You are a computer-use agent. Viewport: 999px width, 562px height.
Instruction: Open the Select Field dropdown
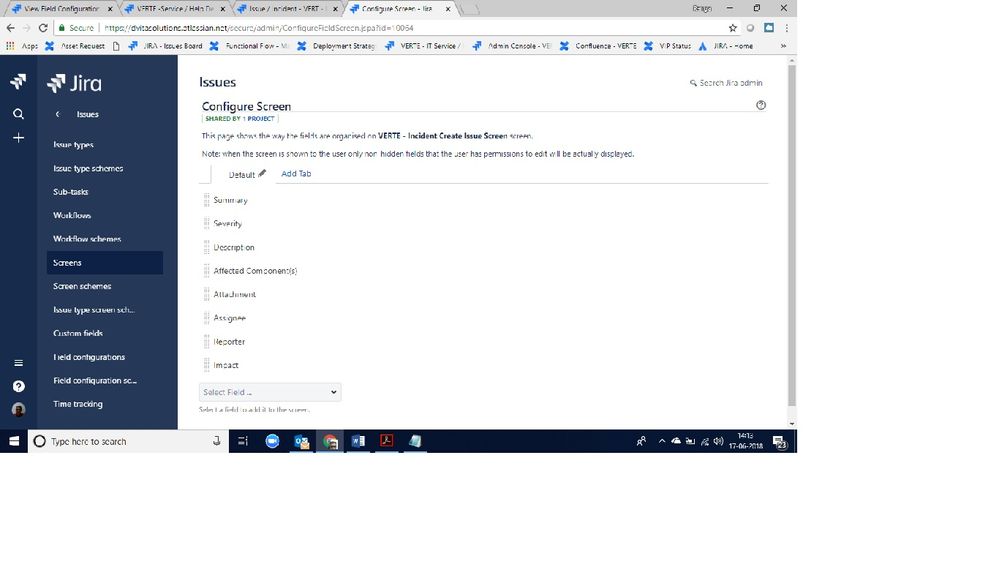click(x=270, y=392)
